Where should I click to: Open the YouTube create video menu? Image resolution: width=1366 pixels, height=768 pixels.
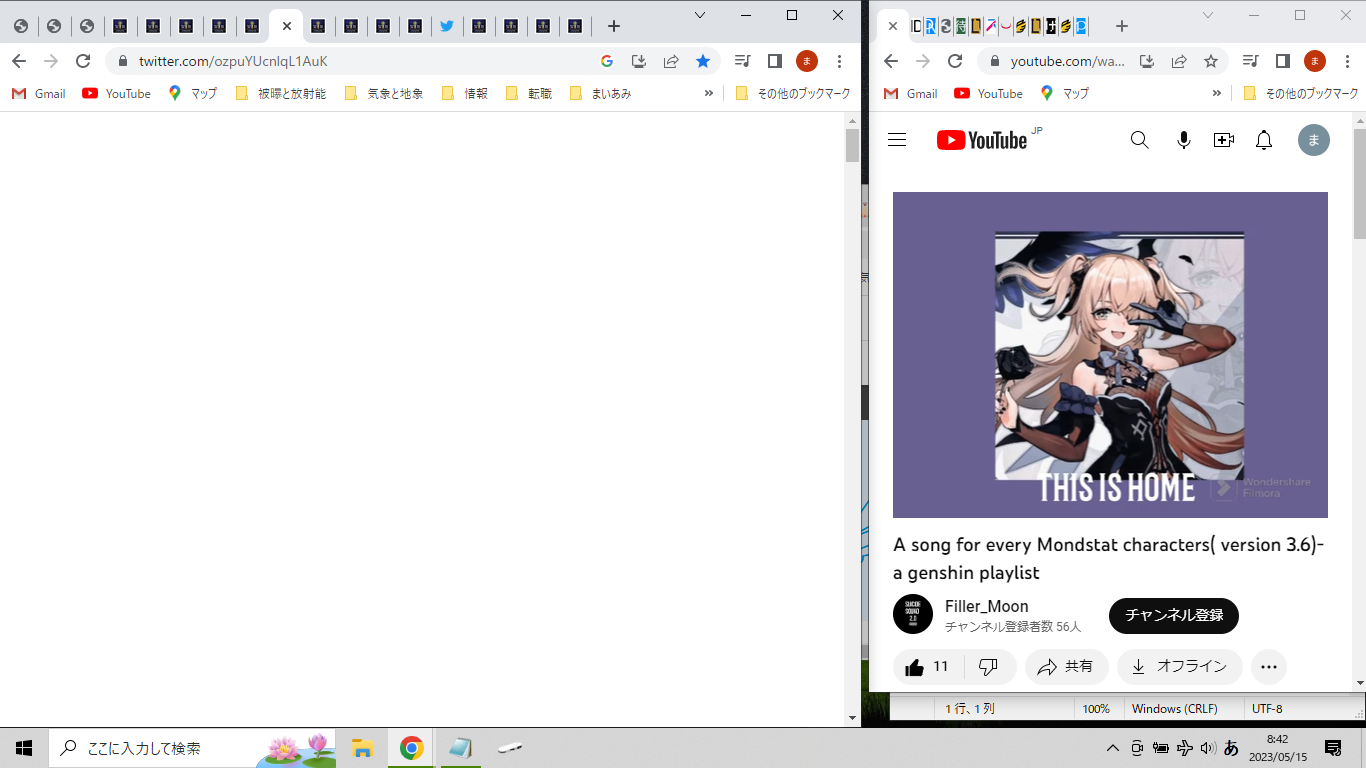coord(1224,140)
